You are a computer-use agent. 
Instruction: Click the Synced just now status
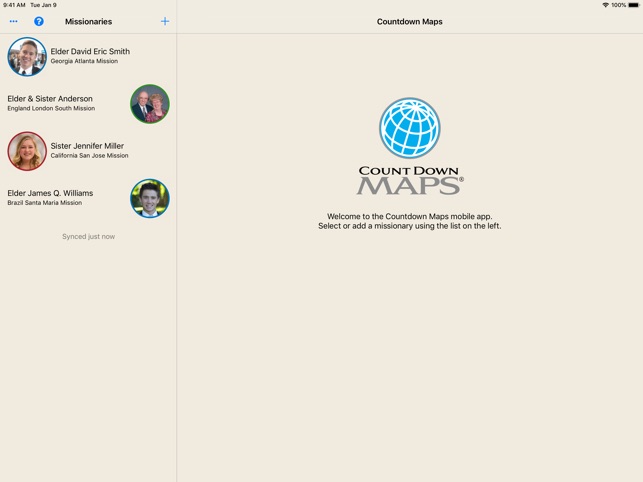89,236
